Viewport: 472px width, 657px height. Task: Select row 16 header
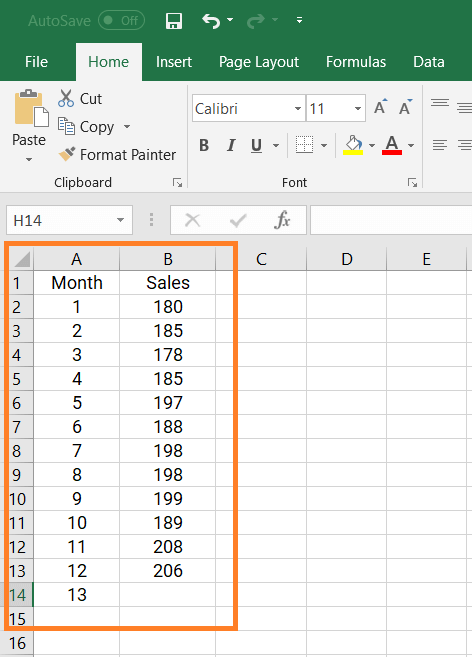pos(18,643)
